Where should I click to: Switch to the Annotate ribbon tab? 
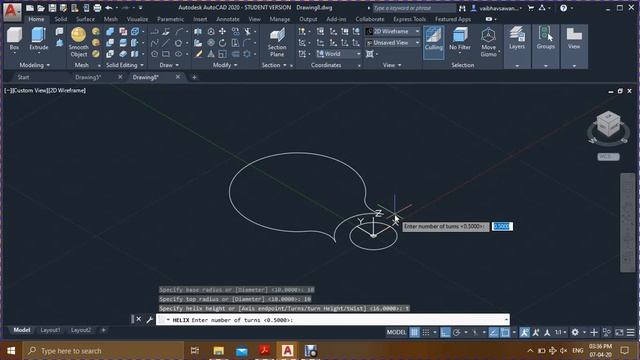pyautogui.click(x=228, y=19)
